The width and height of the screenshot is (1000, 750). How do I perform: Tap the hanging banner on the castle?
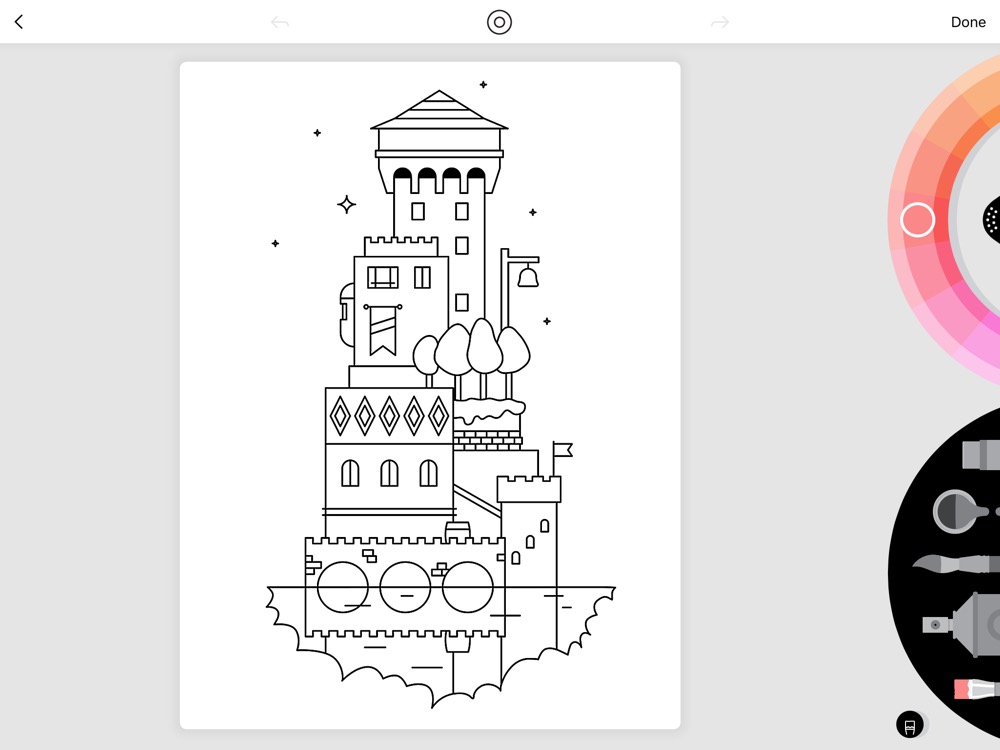(382, 331)
